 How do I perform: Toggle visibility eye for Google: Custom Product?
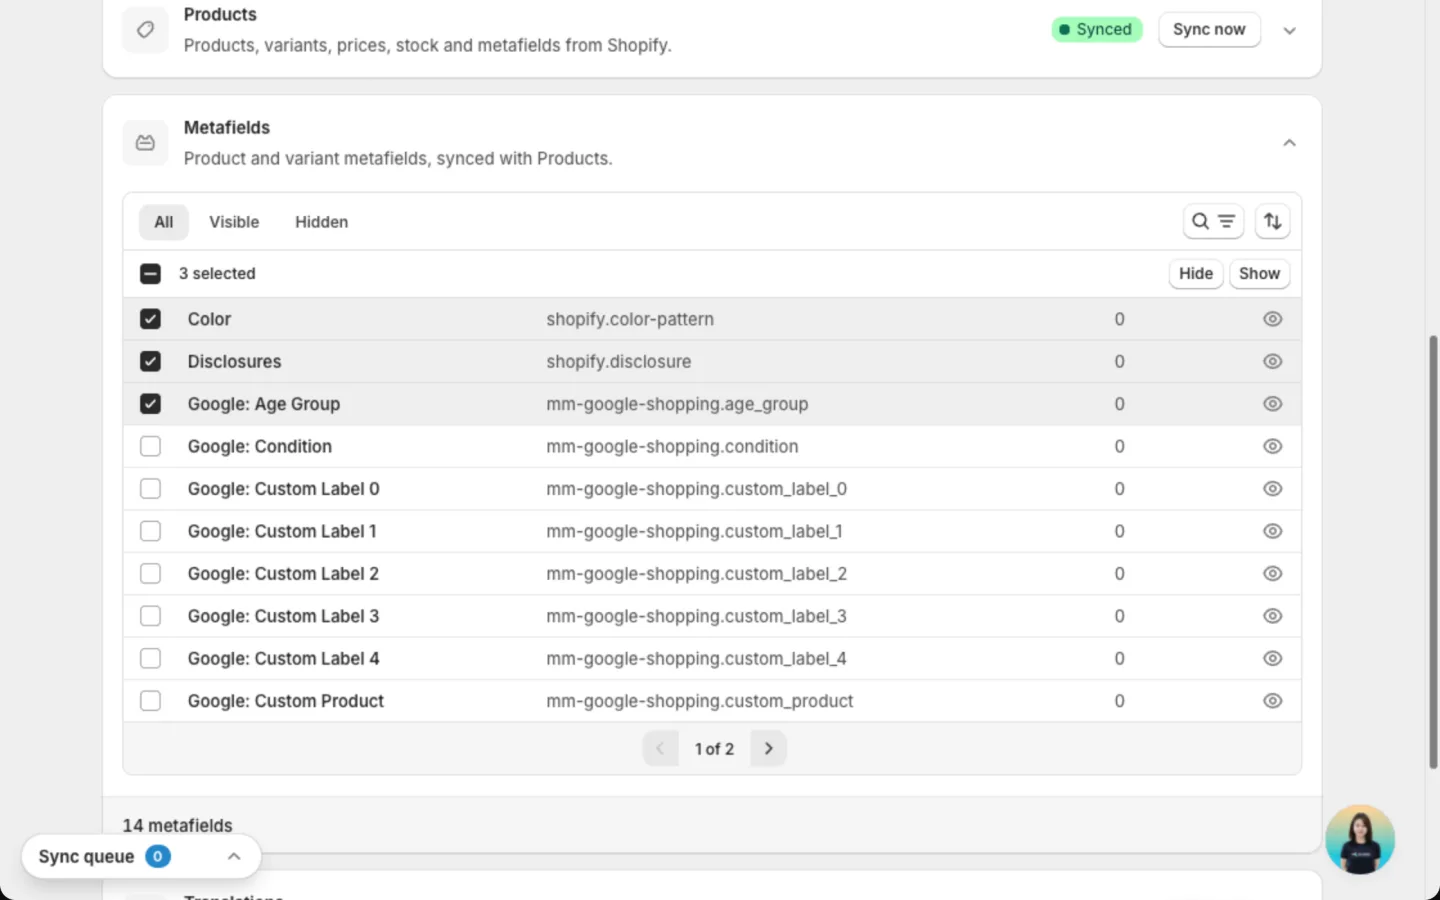tap(1272, 701)
